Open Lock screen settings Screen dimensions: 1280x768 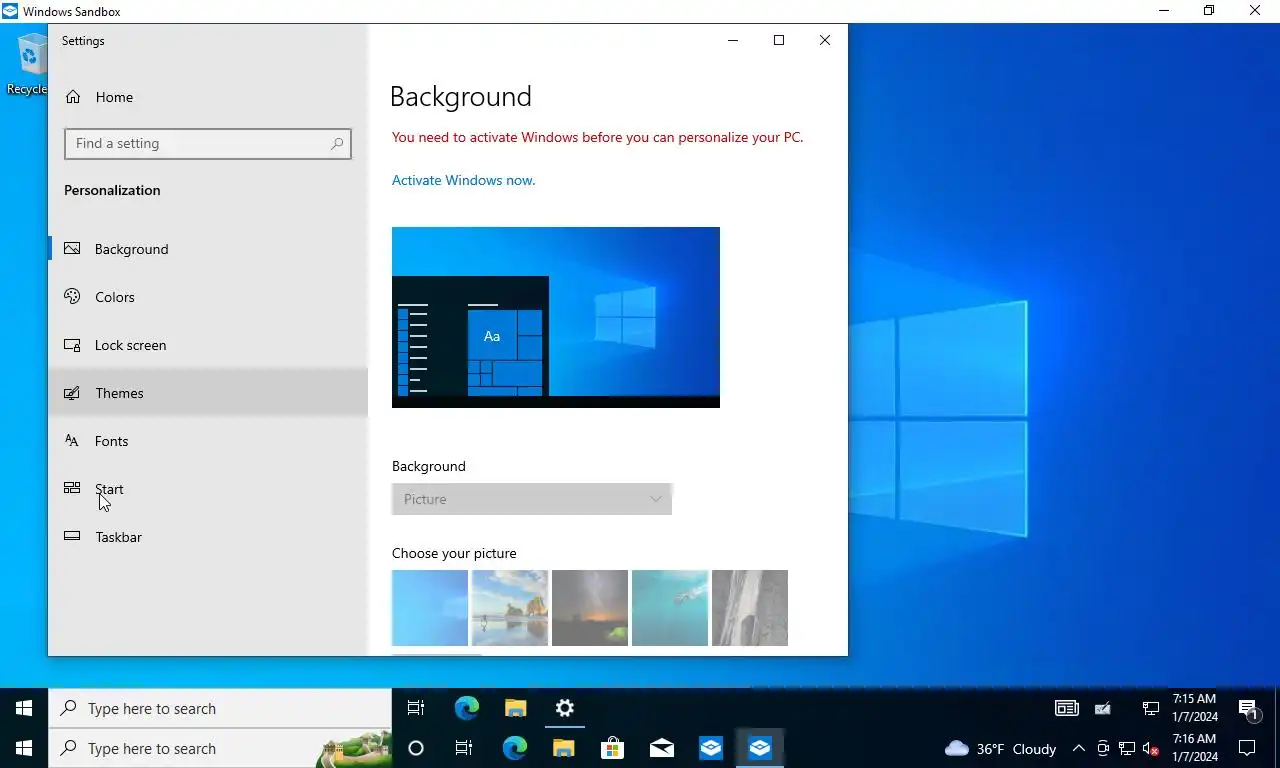(x=208, y=345)
